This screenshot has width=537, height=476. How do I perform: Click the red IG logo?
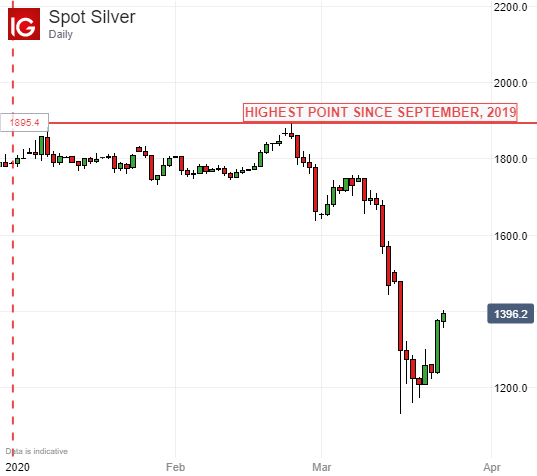tap(24, 24)
